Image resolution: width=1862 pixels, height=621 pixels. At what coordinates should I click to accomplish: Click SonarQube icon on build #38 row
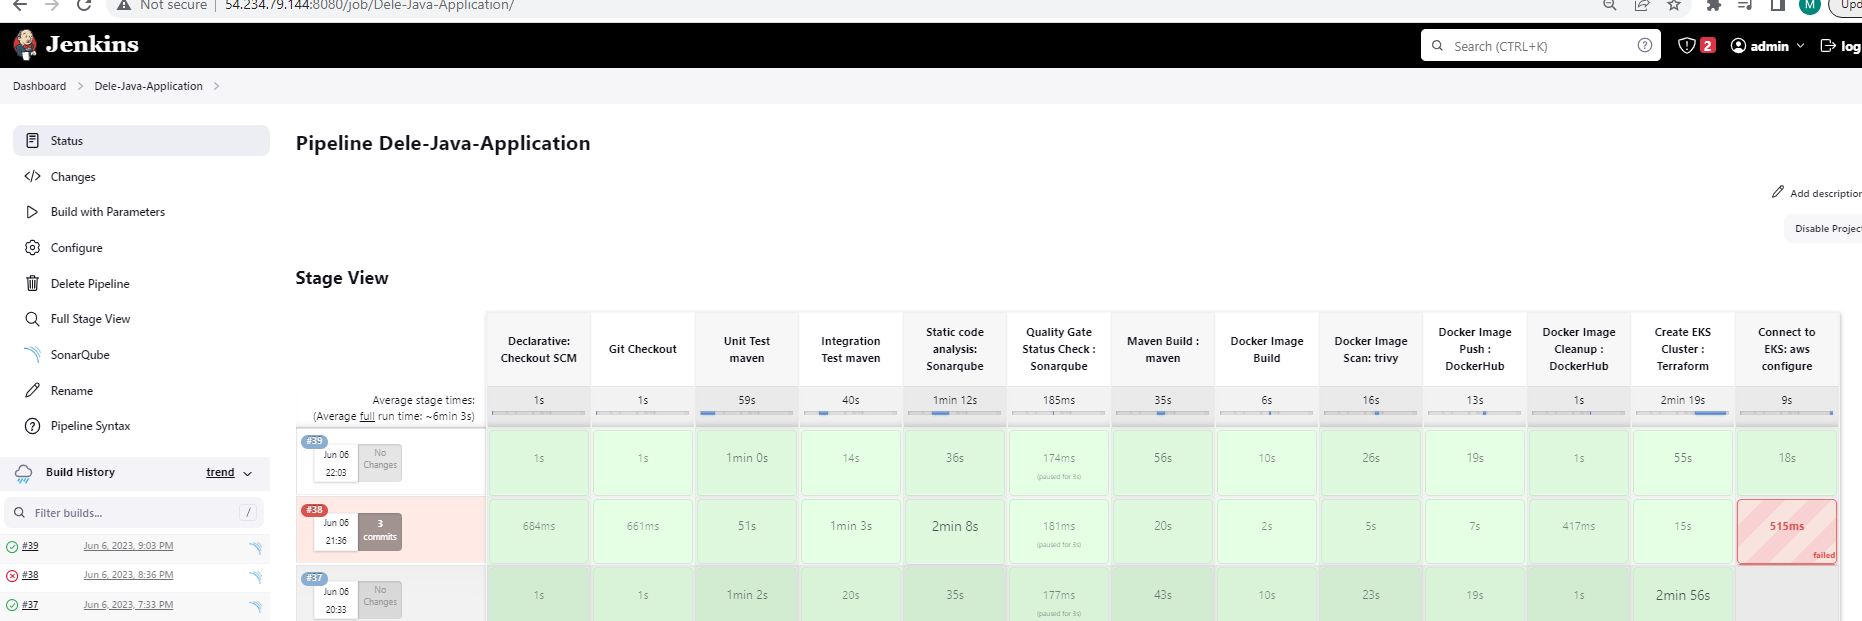[255, 577]
